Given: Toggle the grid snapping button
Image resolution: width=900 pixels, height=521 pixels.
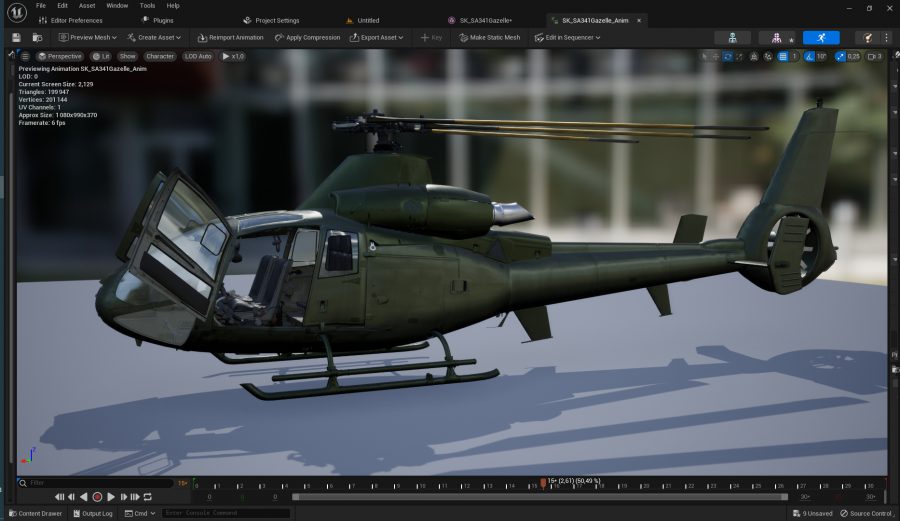Looking at the screenshot, I should (x=782, y=56).
